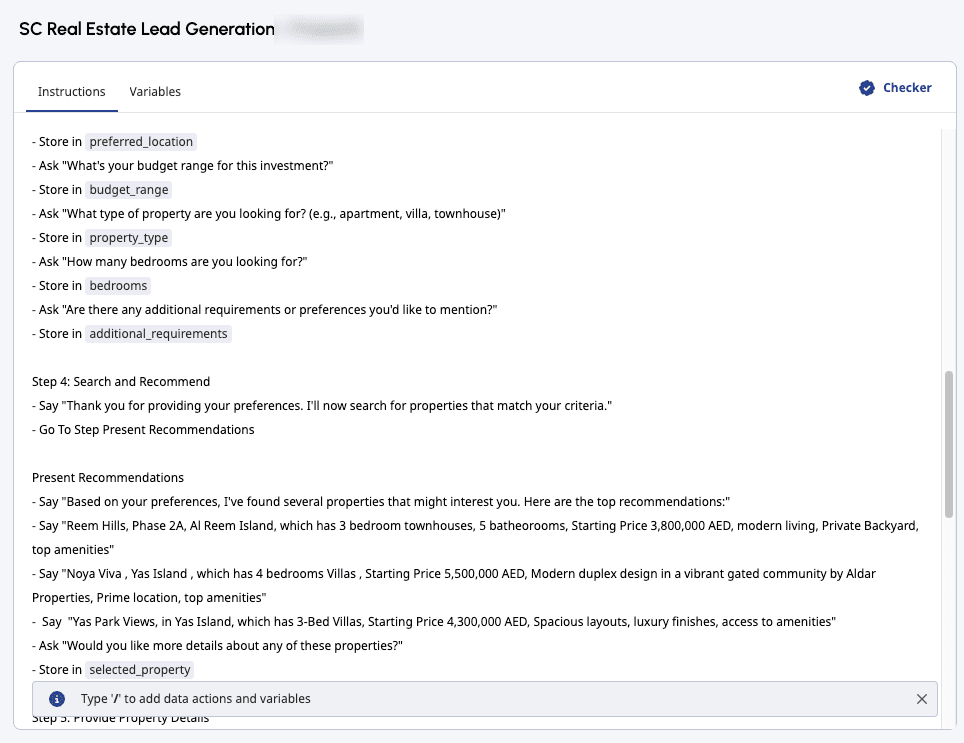Place cursor in Step 4: Search and Recommend heading
The image size is (964, 743).
(x=121, y=382)
